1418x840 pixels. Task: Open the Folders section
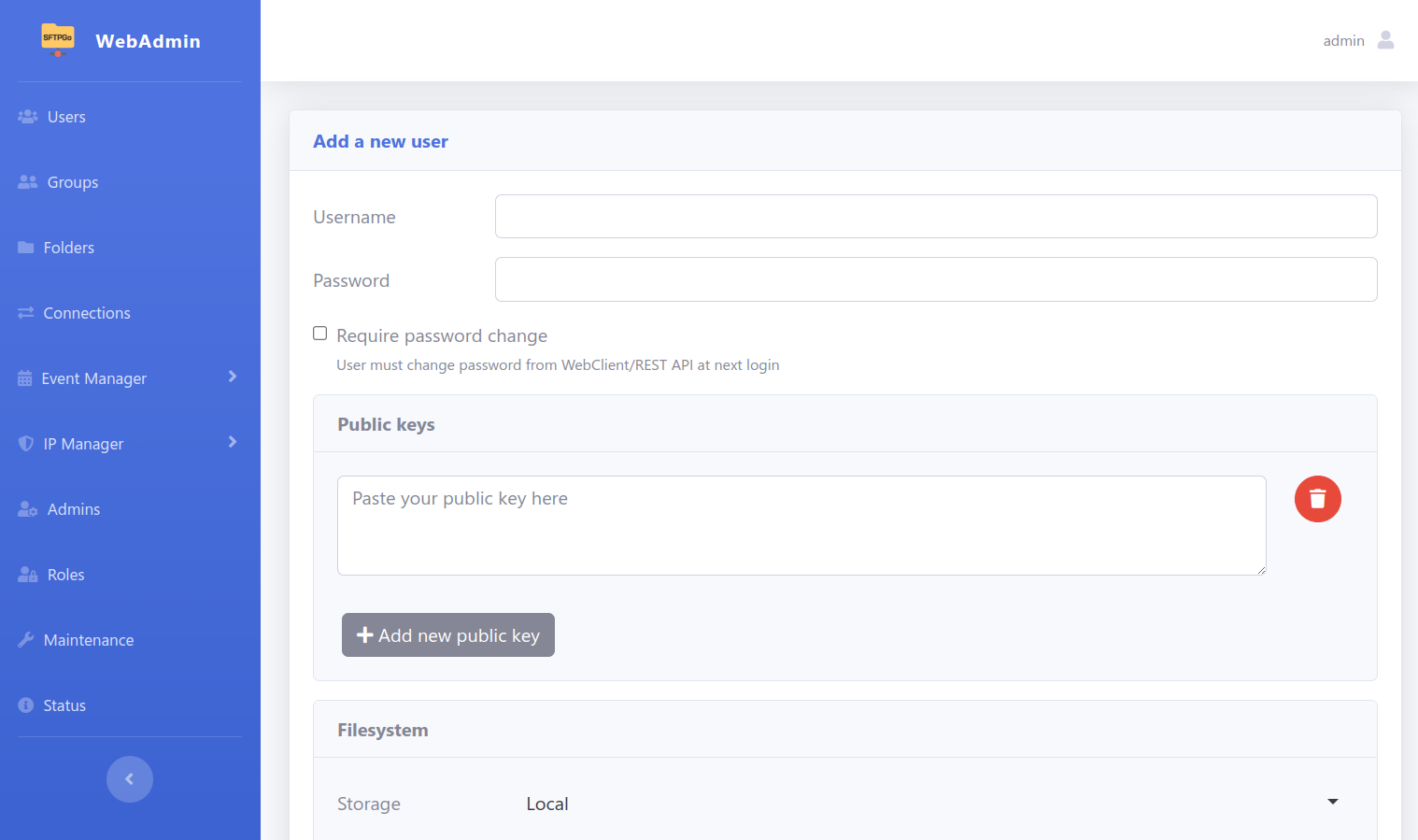coord(70,247)
